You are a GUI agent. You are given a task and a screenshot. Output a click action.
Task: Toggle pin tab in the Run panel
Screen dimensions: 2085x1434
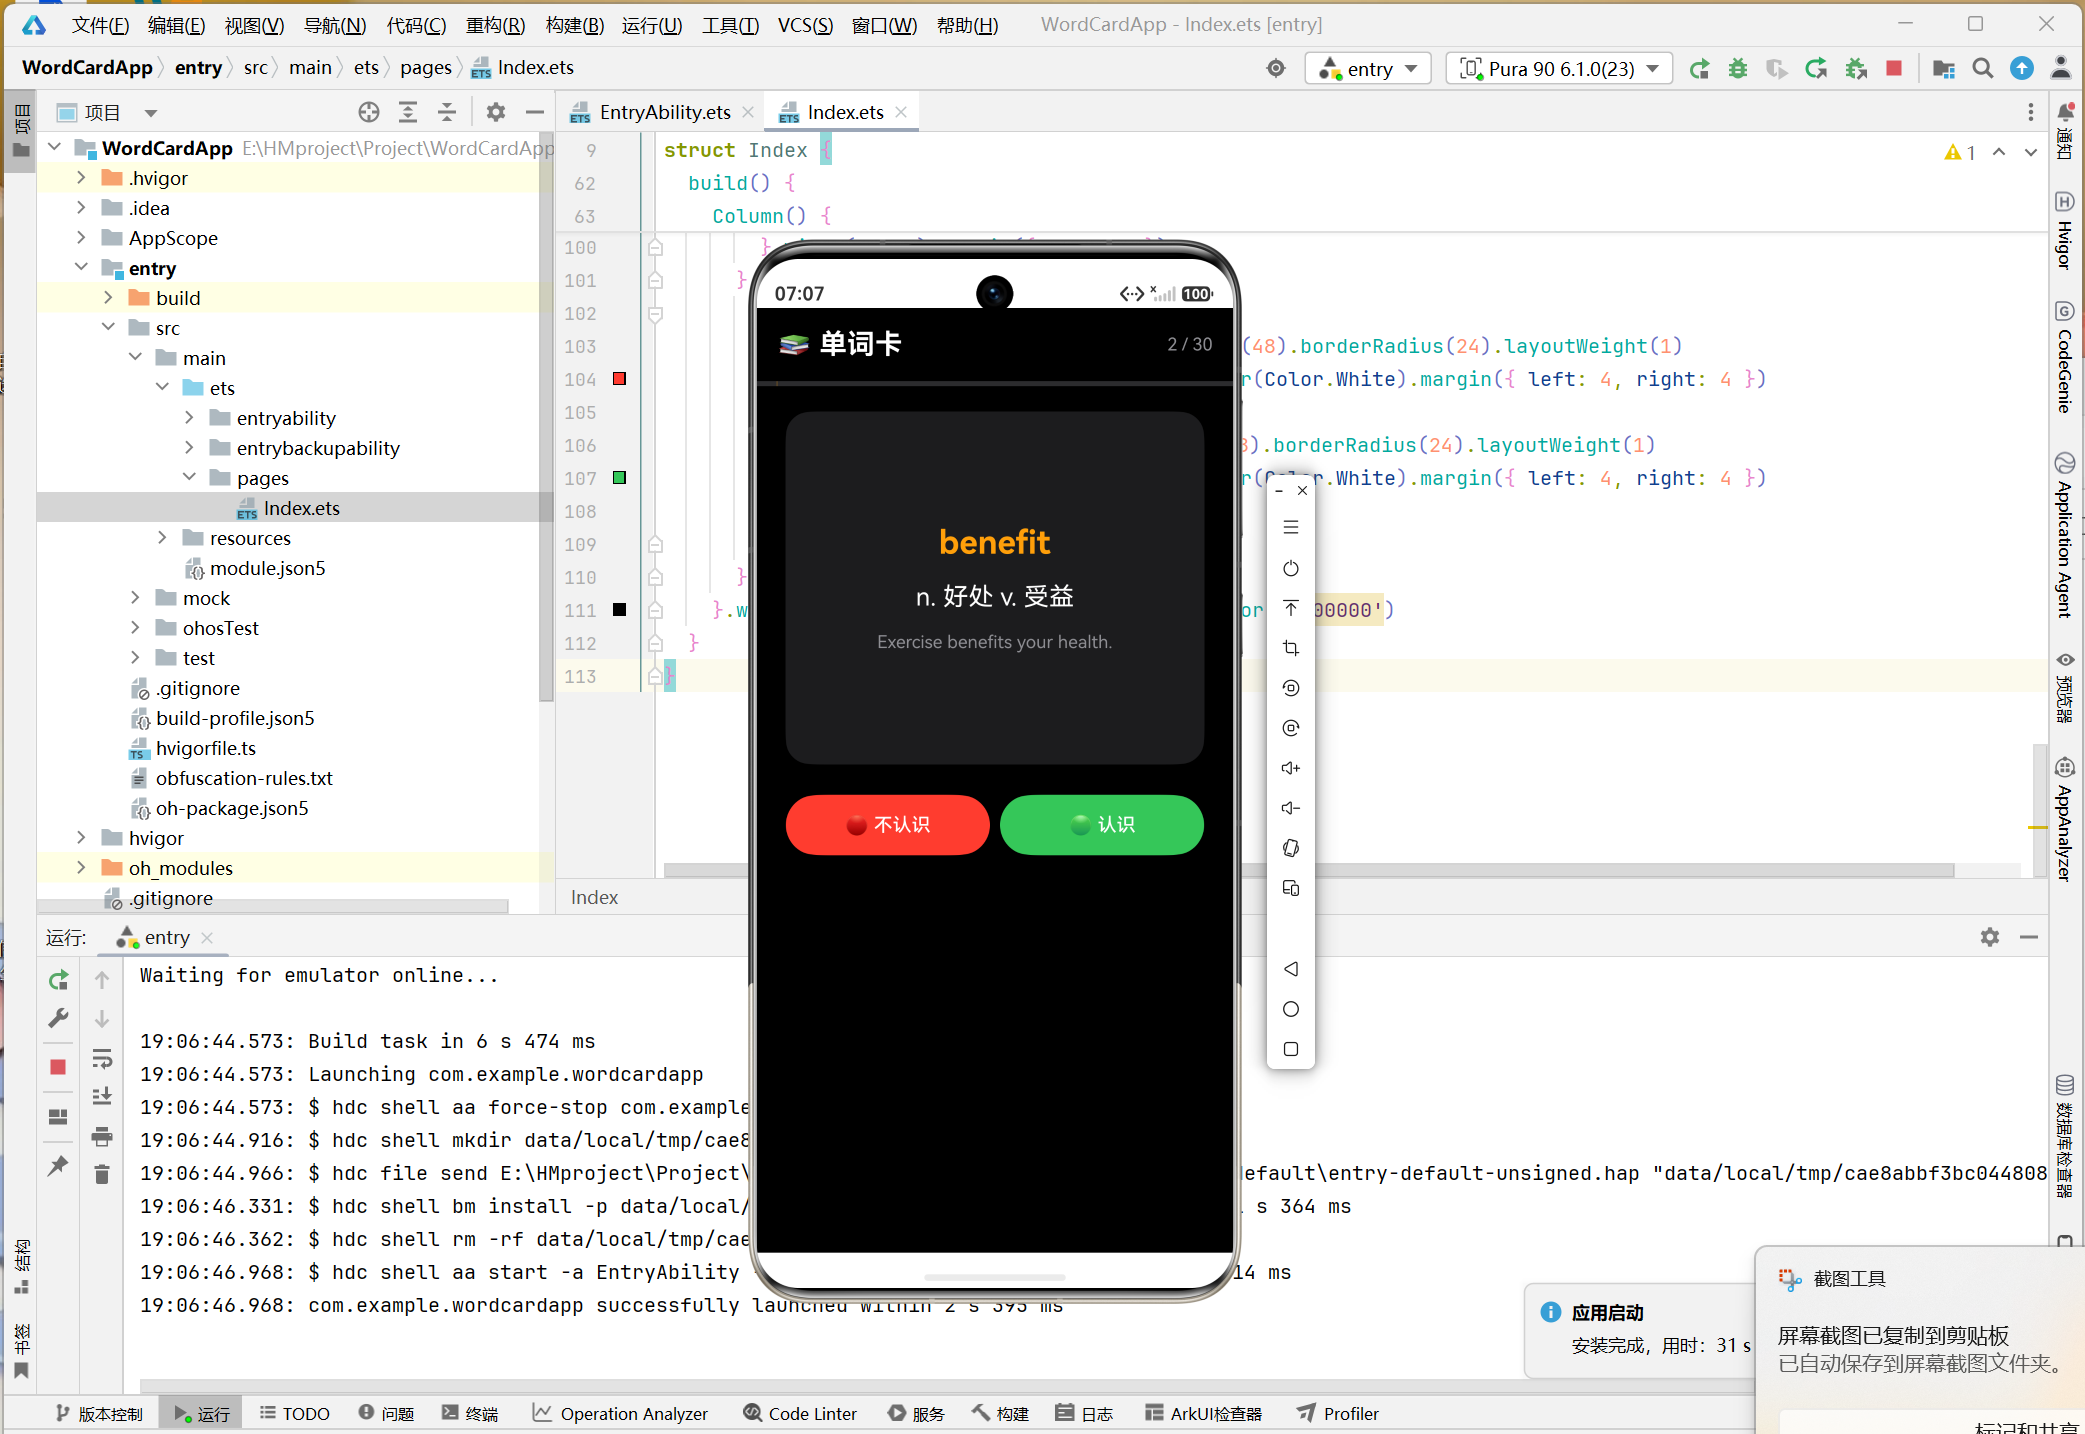tap(58, 1166)
